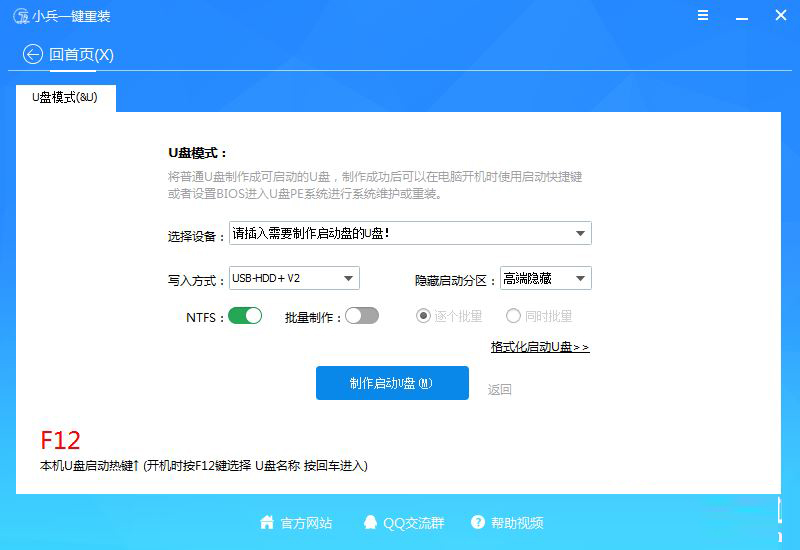Screen dimensions: 800x550
Task: Click the 选择设备： label
Action: (x=196, y=236)
